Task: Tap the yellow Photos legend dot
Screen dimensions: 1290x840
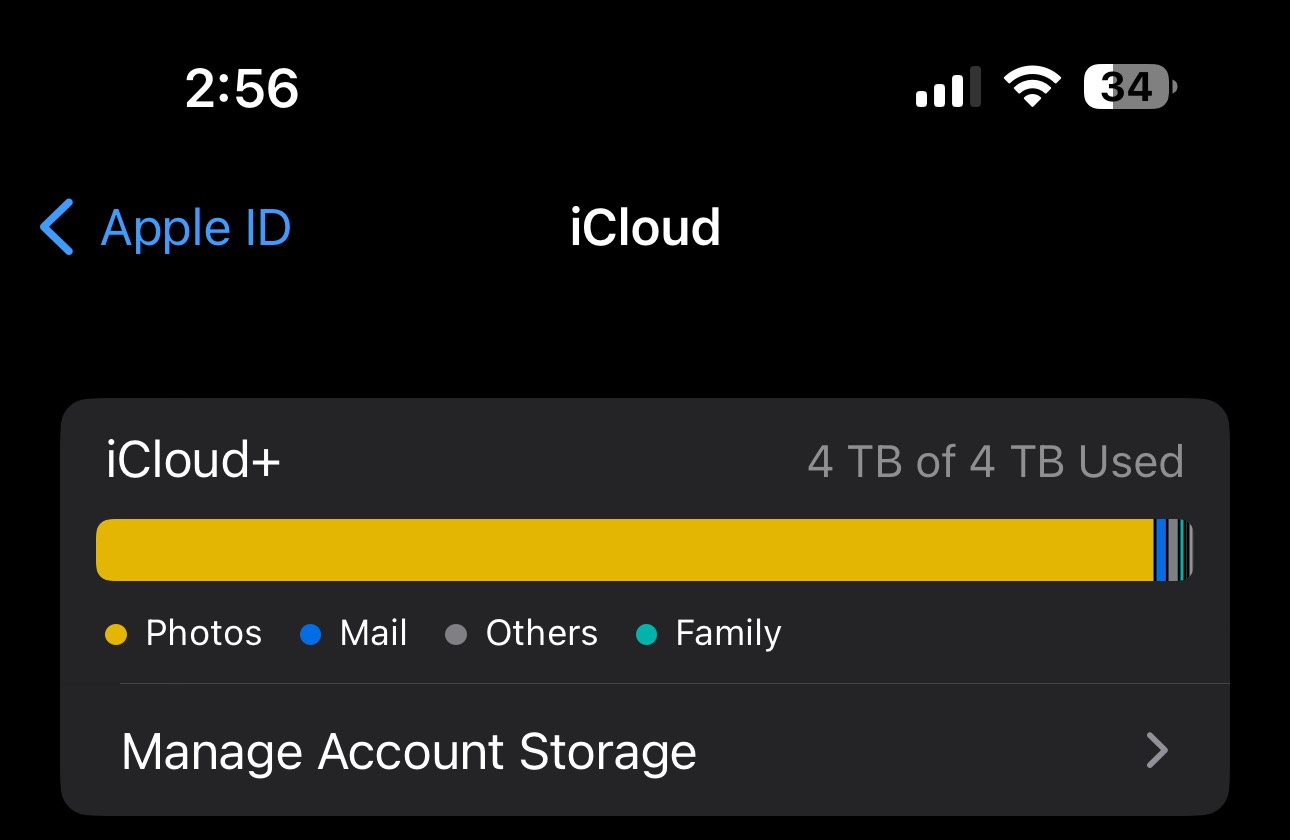Action: click(x=116, y=634)
